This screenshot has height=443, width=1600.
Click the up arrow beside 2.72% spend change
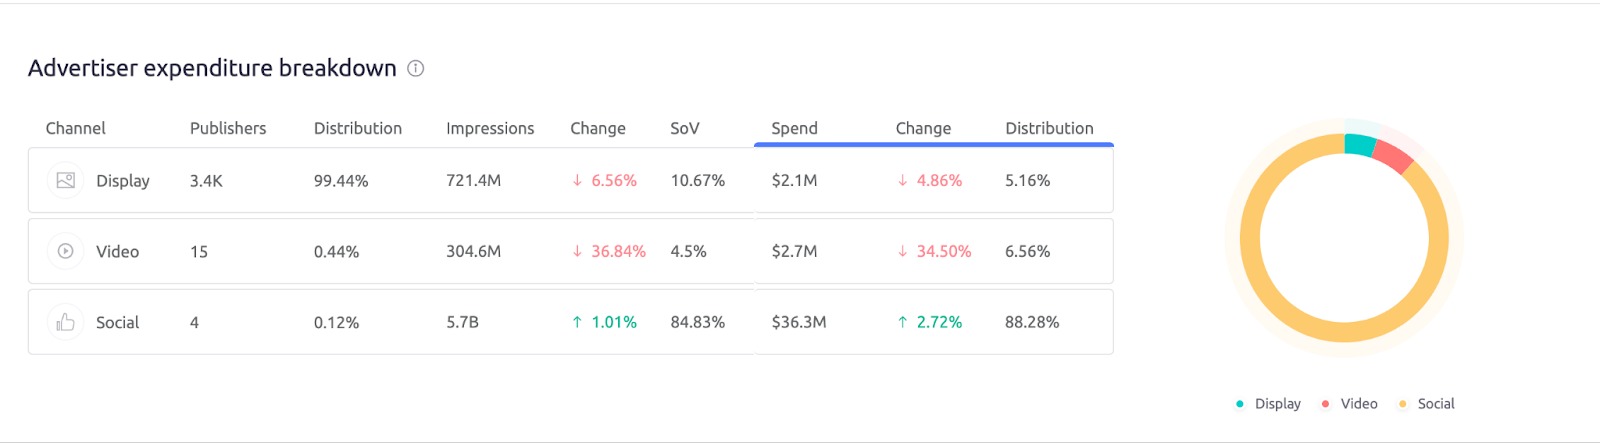pos(903,322)
